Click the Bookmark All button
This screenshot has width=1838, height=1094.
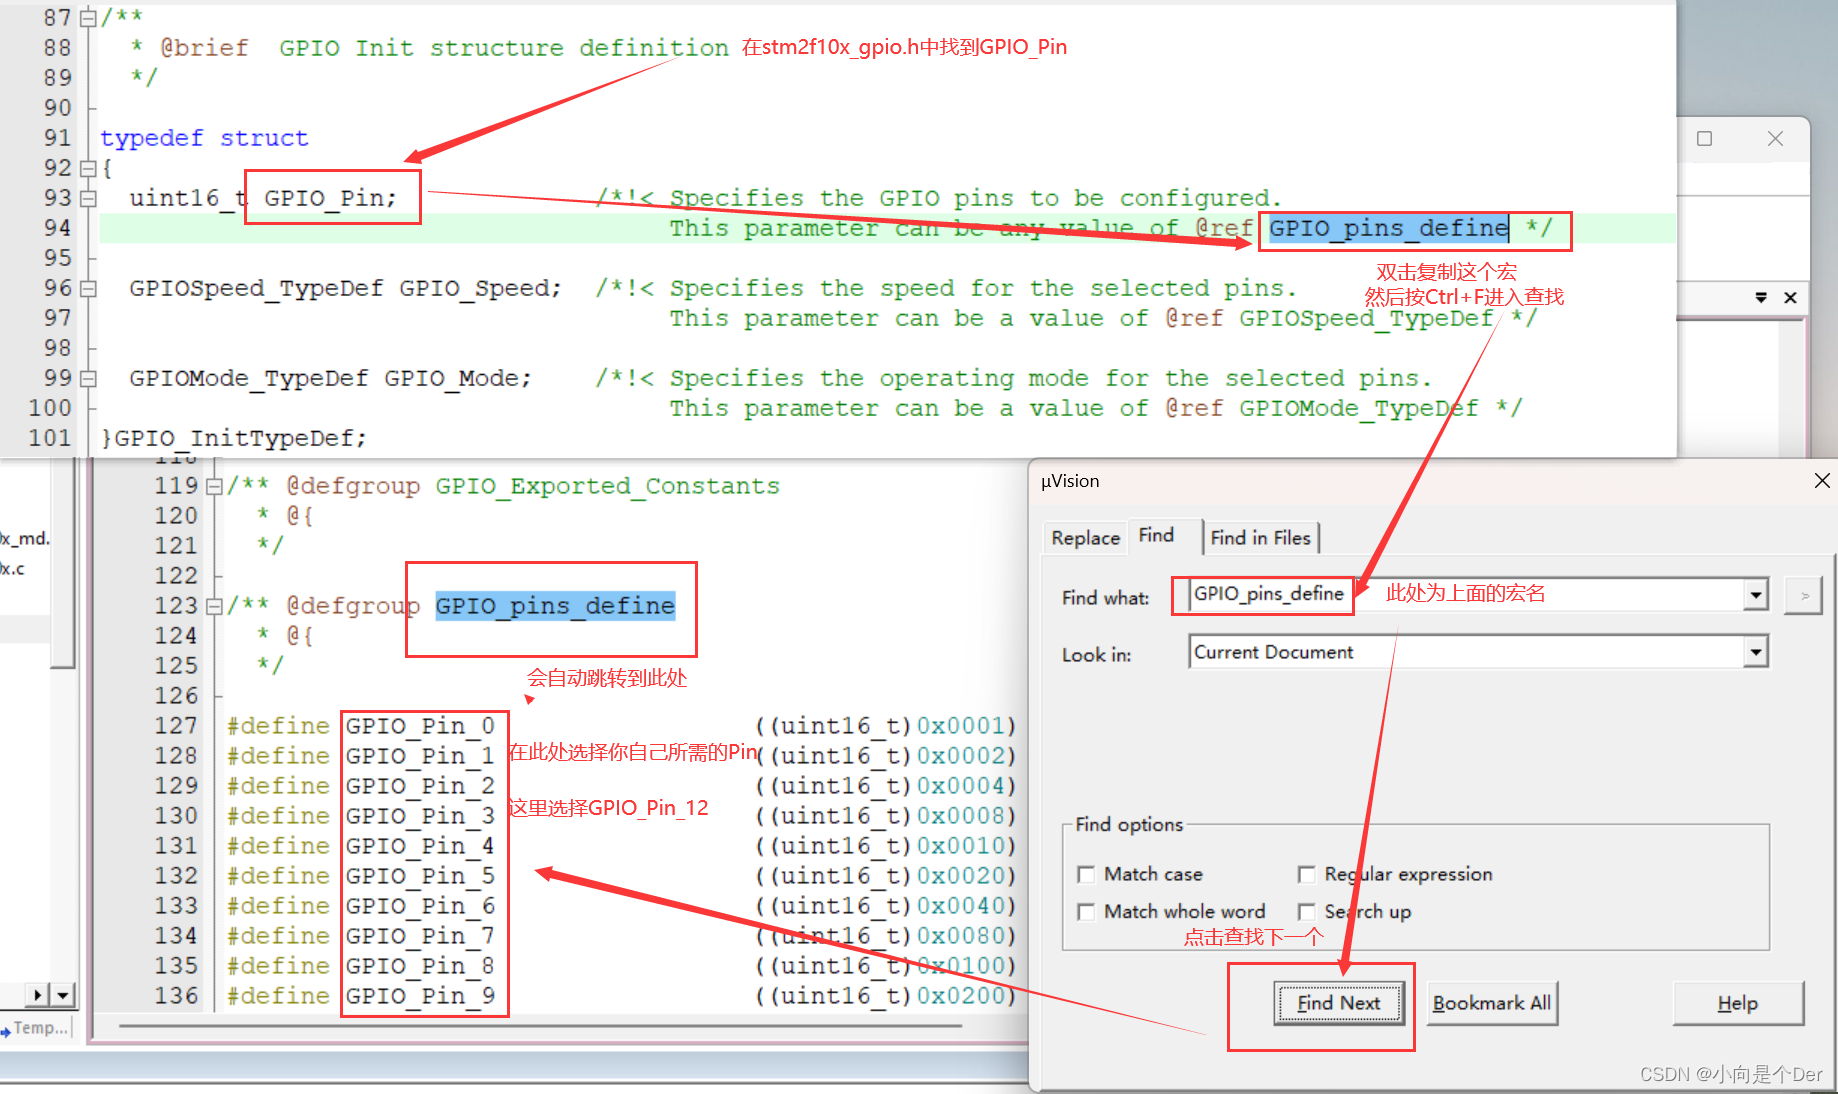[1491, 1003]
